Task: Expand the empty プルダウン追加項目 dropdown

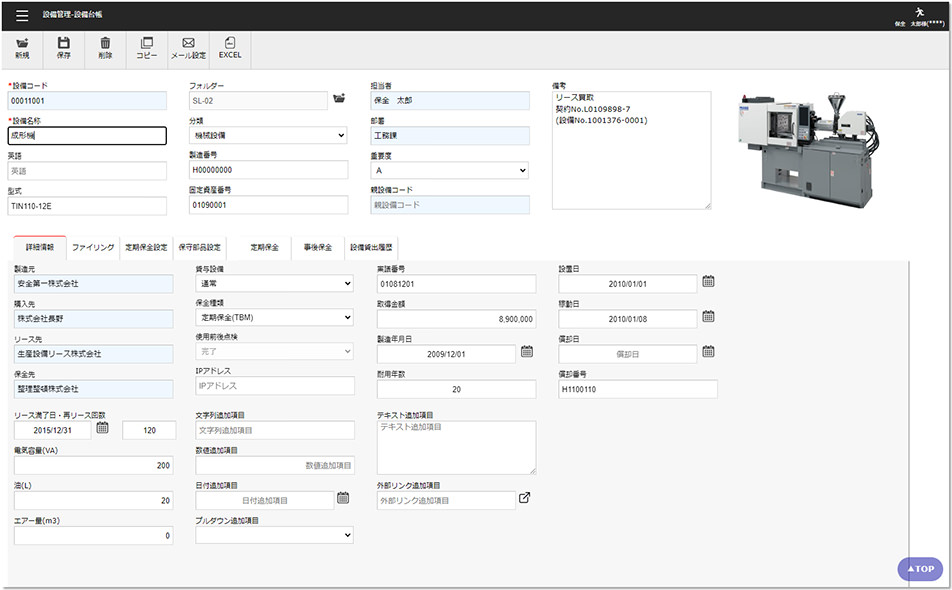Action: [274, 535]
